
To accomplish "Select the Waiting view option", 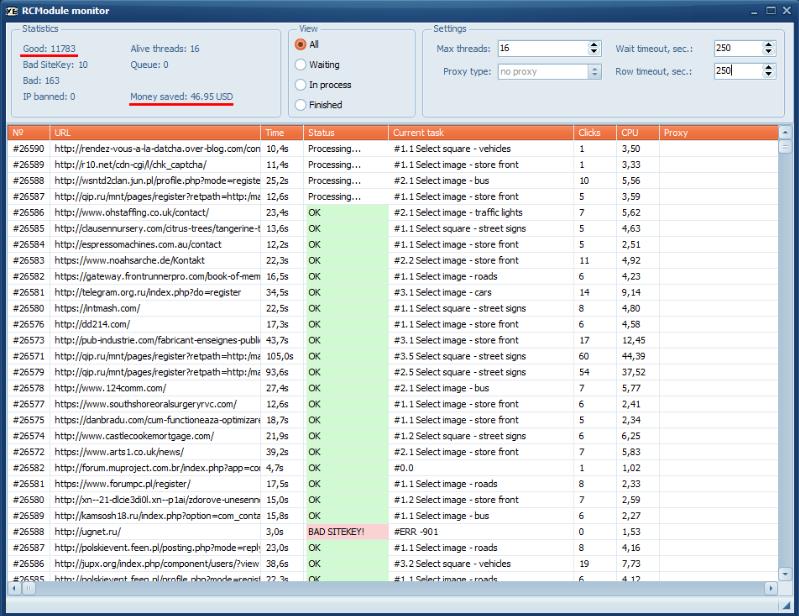I will 317,65.
